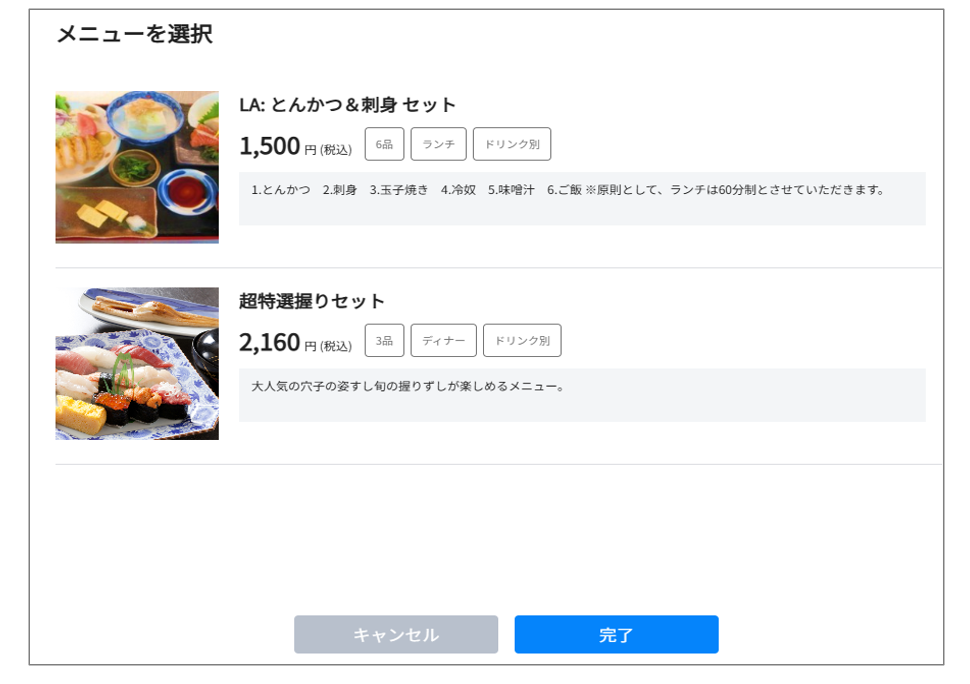Select the 1.とんかつ 2.刺身 course item list

(416, 190)
